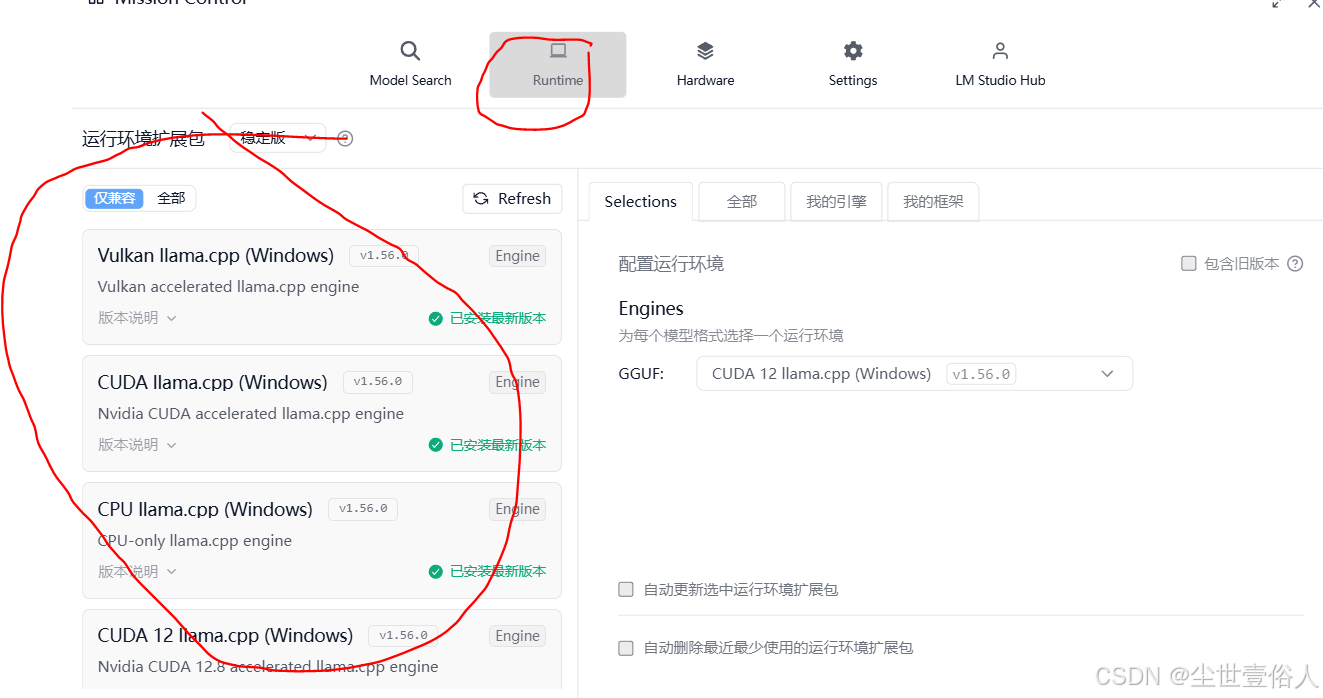Click CUDA llama.cpp (Windows) title

(212, 382)
